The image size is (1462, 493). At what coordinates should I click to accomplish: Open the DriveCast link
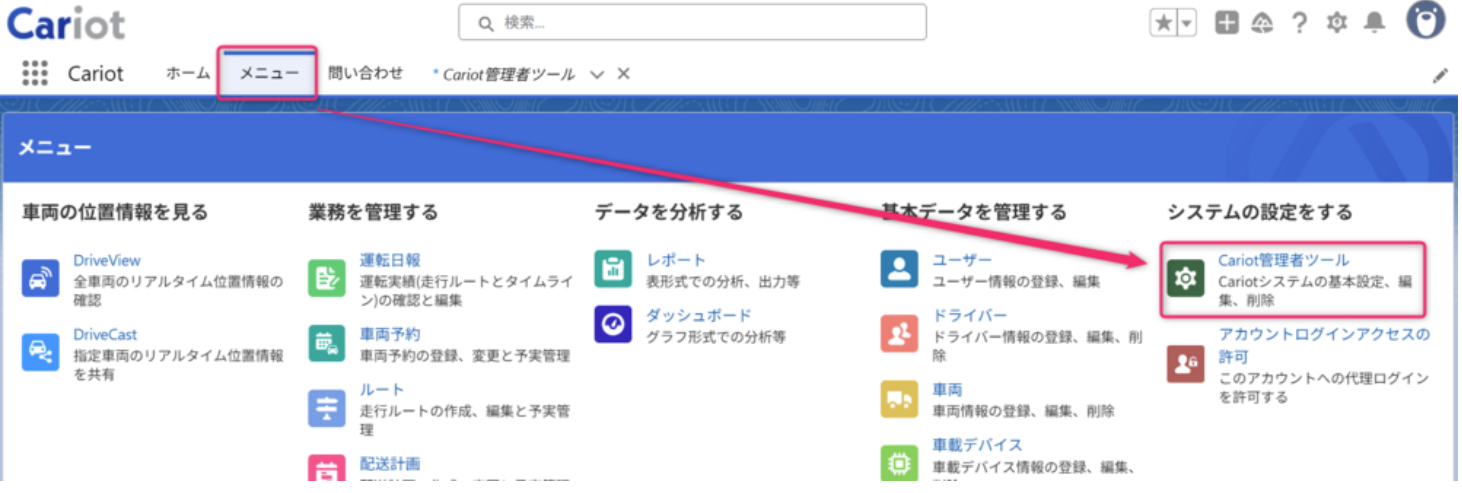[x=105, y=334]
